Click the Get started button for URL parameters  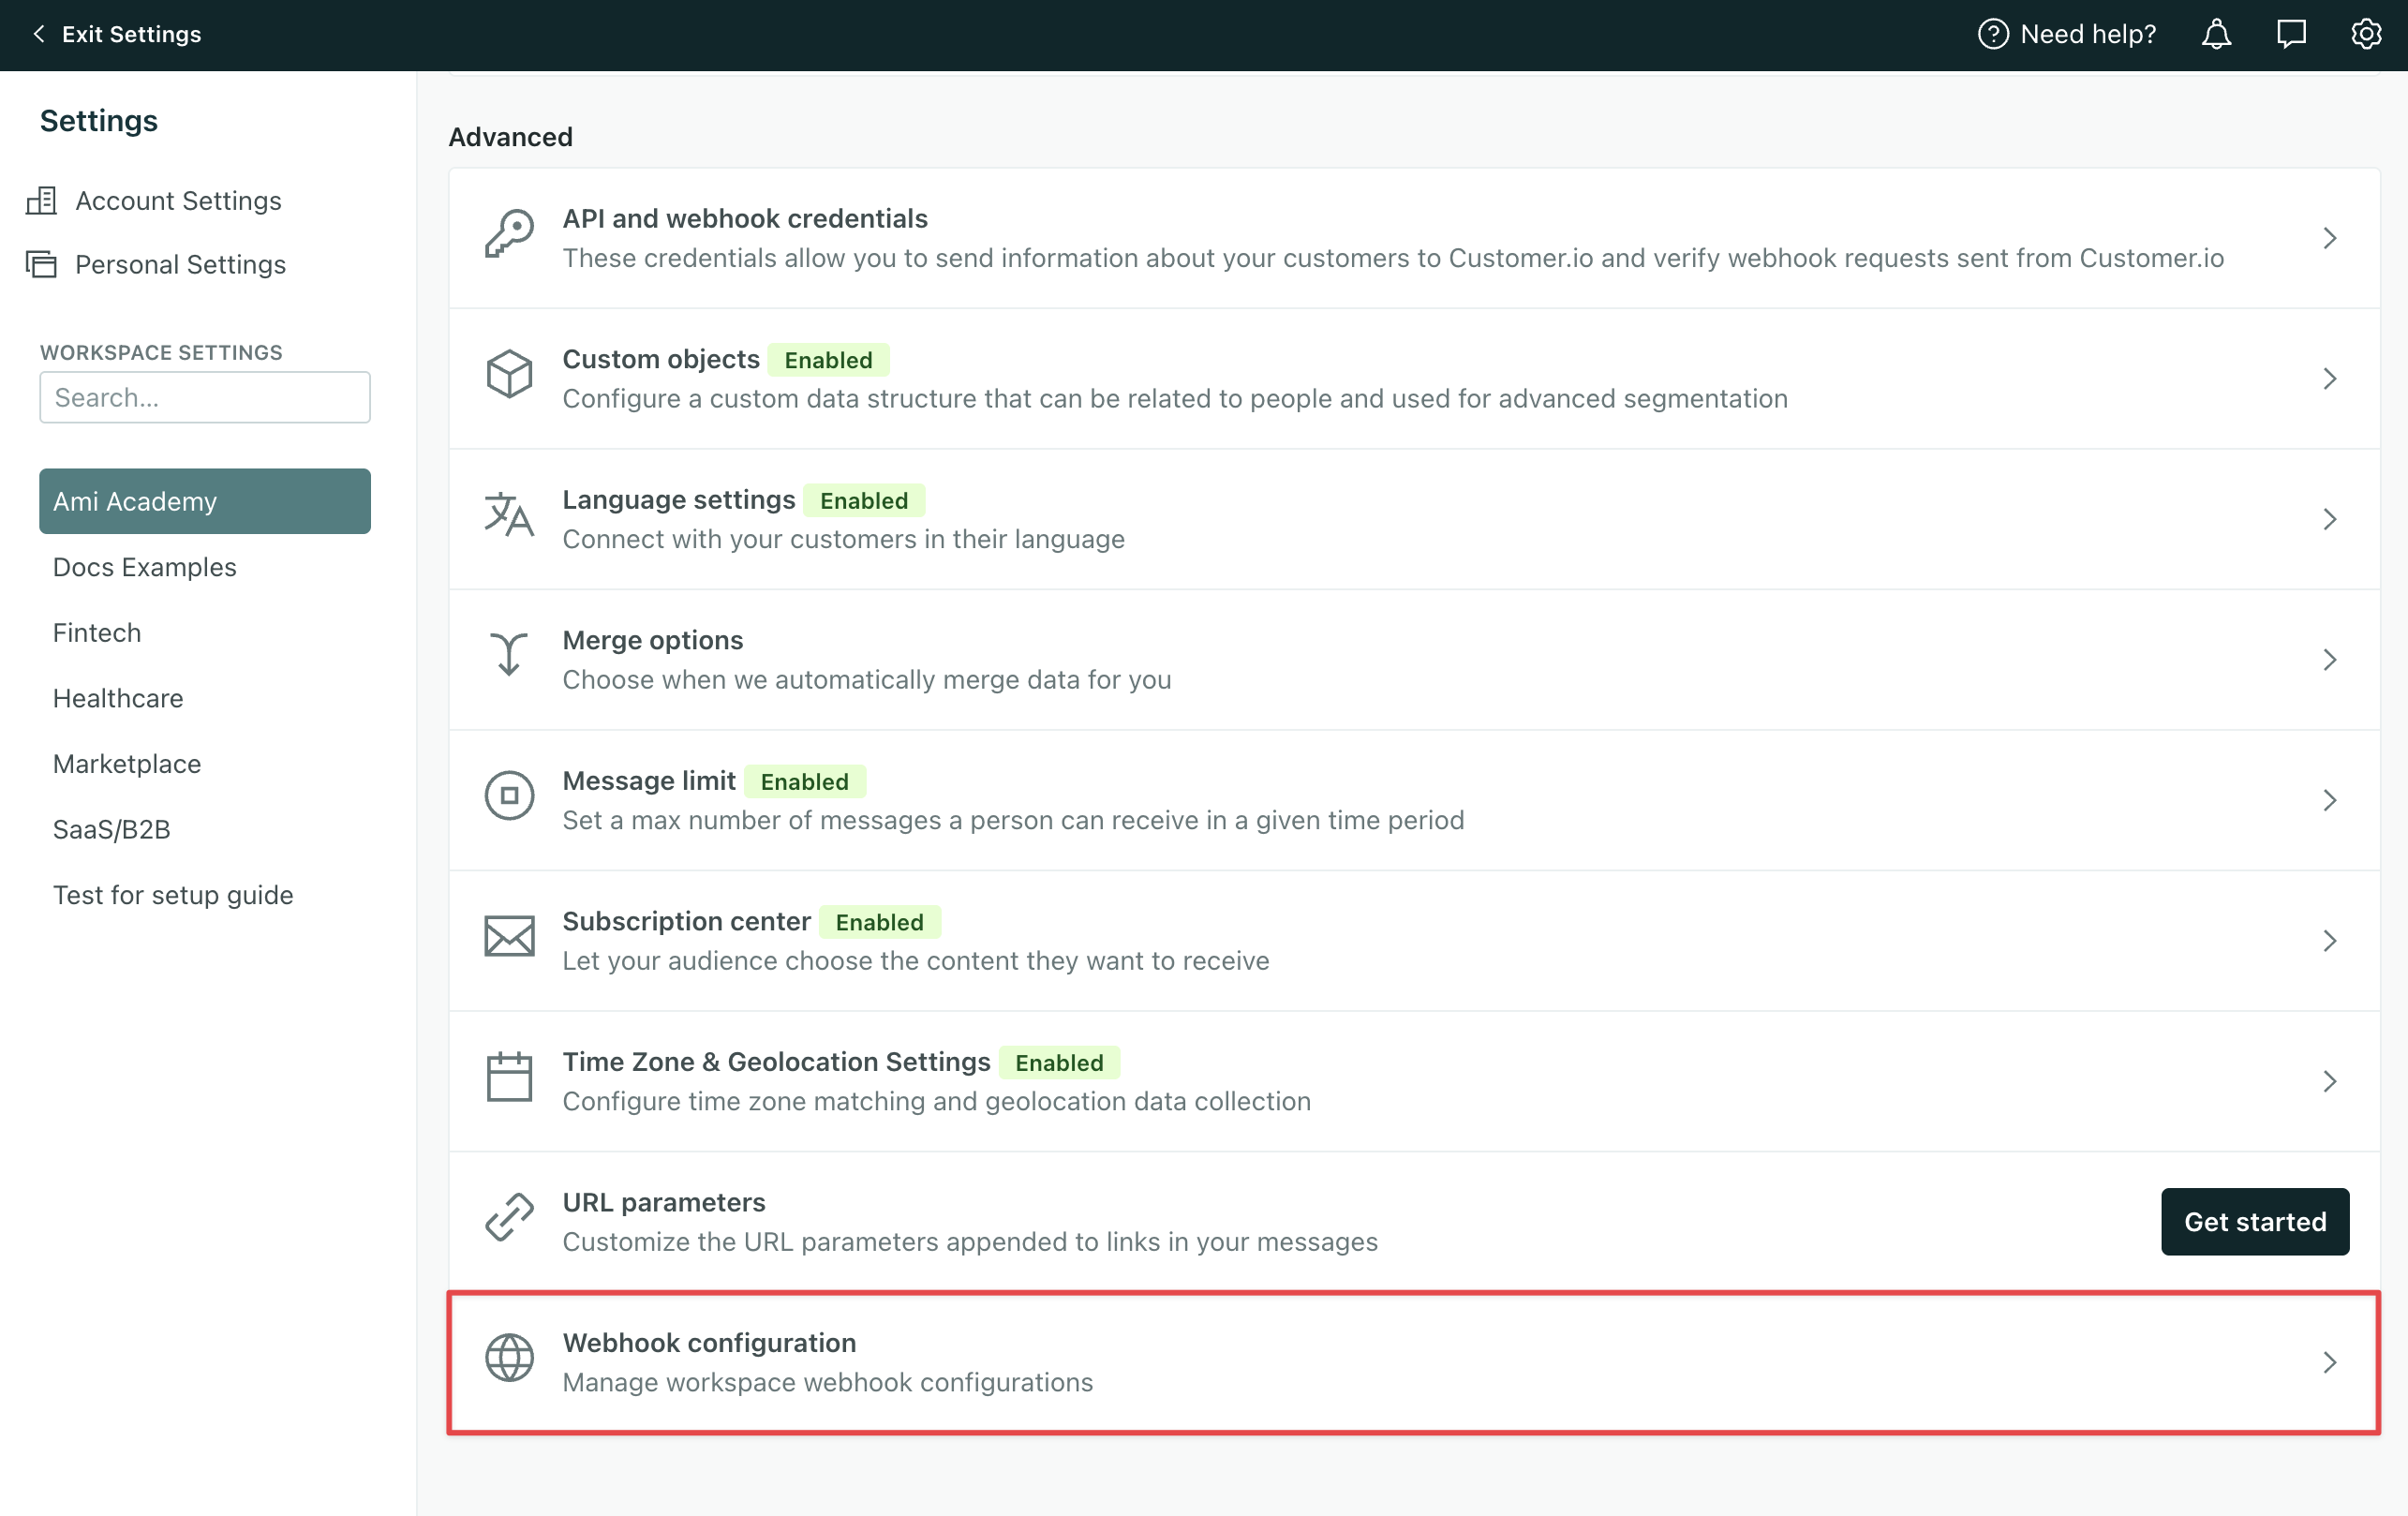[x=2255, y=1221]
